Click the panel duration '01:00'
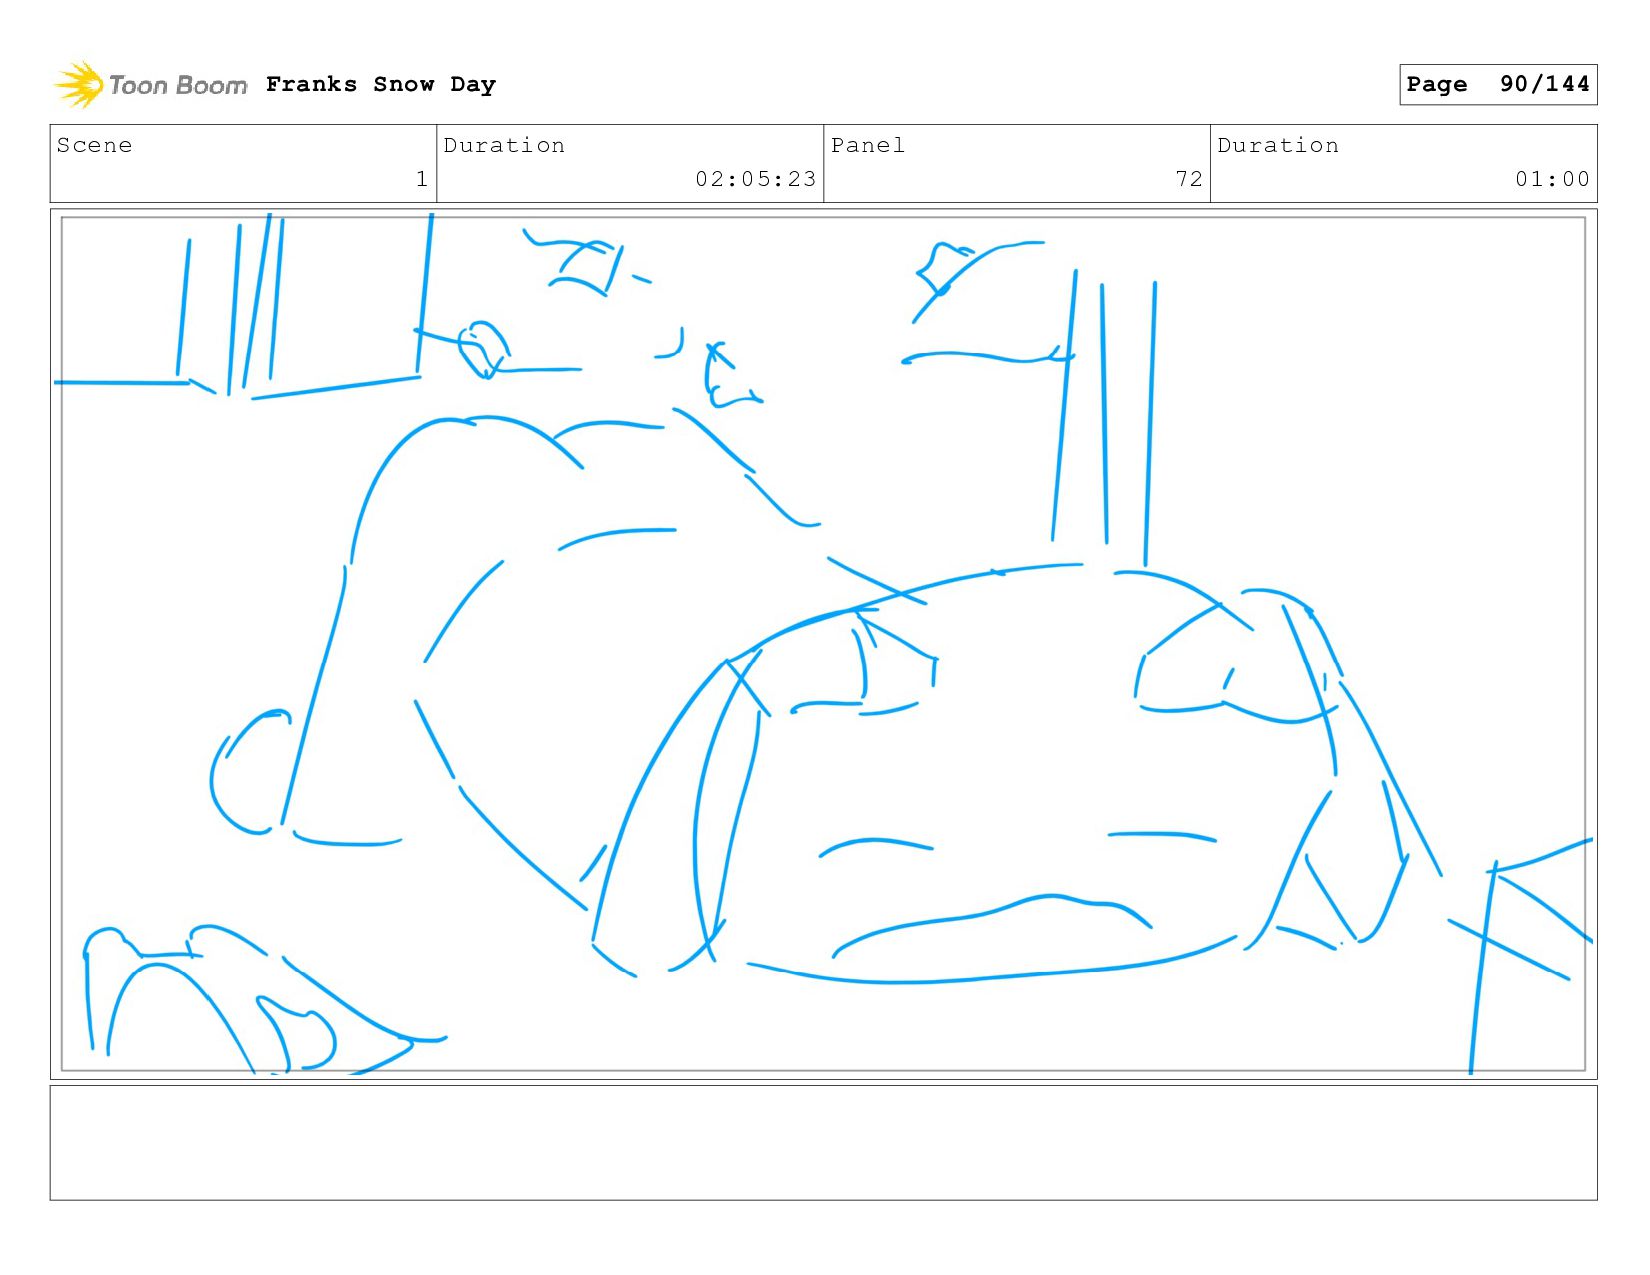Image resolution: width=1650 pixels, height=1275 pixels. [x=1552, y=179]
